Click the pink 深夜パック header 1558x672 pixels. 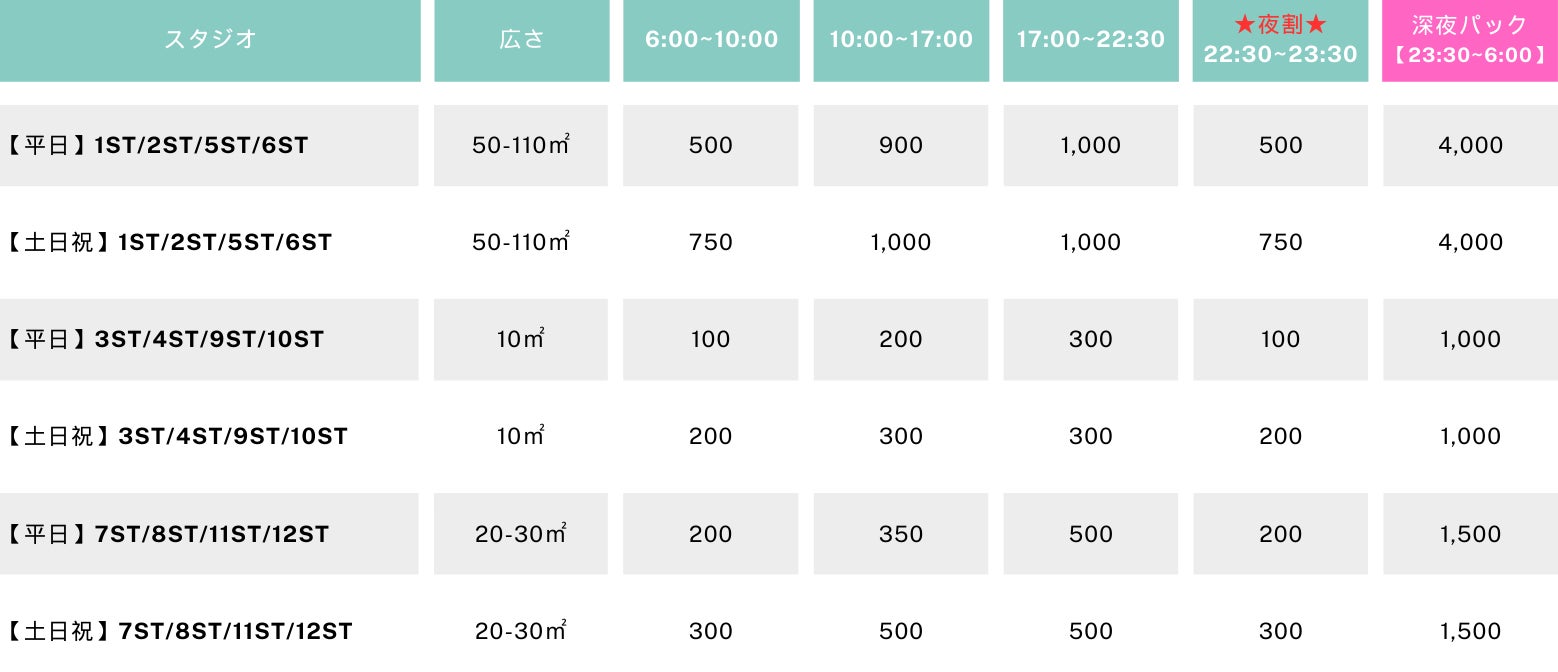tap(1470, 40)
